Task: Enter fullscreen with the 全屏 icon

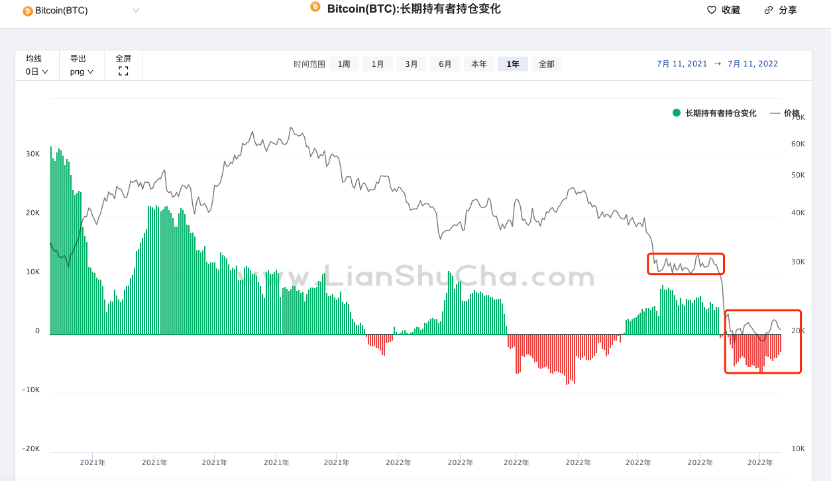Action: coord(123,72)
